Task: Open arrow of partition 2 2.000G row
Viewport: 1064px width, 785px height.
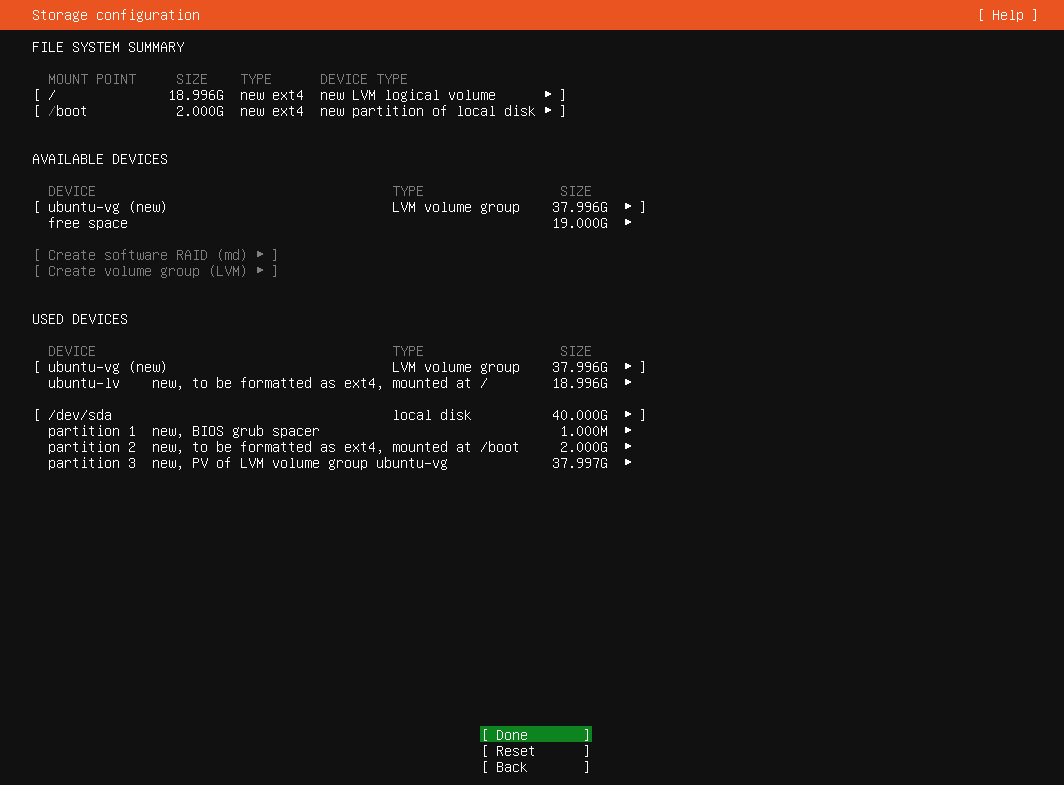Action: pyautogui.click(x=628, y=446)
